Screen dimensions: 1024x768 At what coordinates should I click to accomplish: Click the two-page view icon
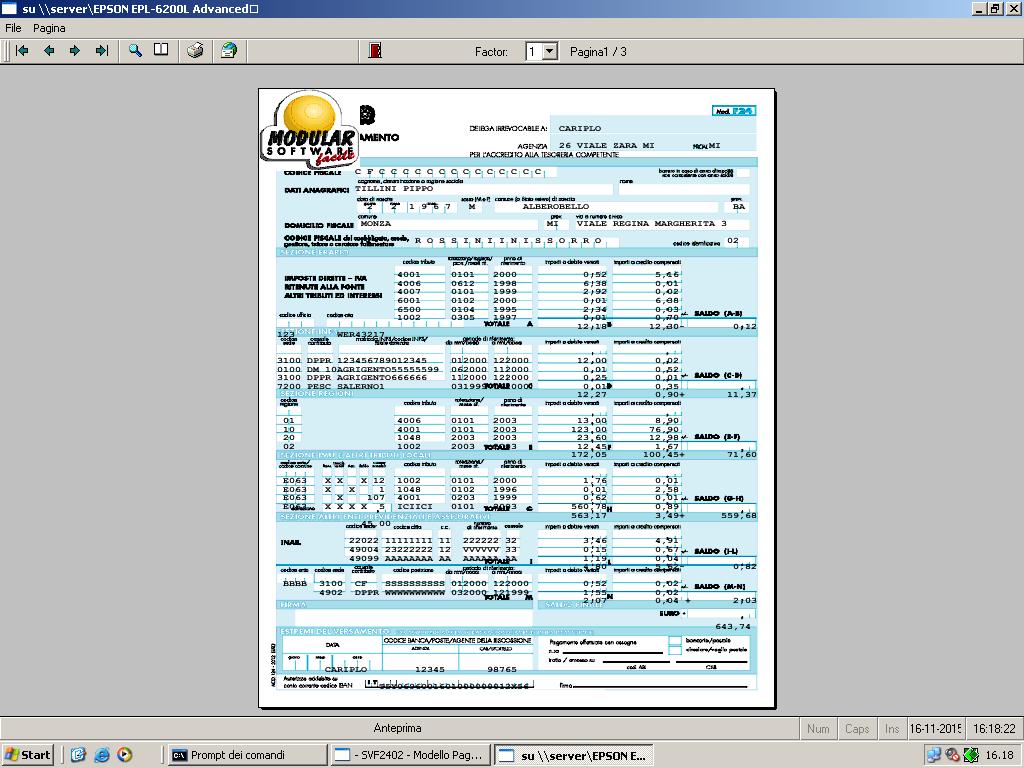(x=161, y=50)
